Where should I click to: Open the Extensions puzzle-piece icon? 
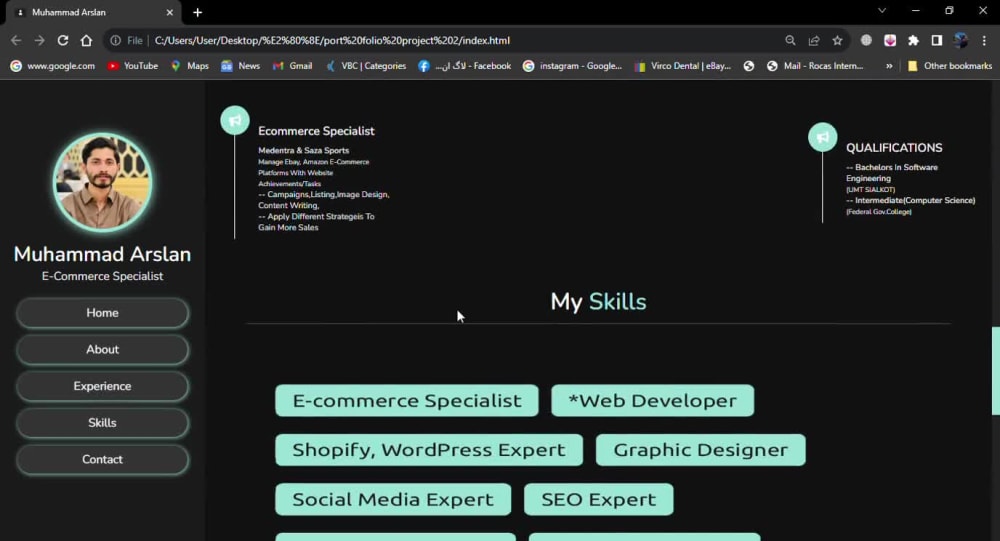913,40
